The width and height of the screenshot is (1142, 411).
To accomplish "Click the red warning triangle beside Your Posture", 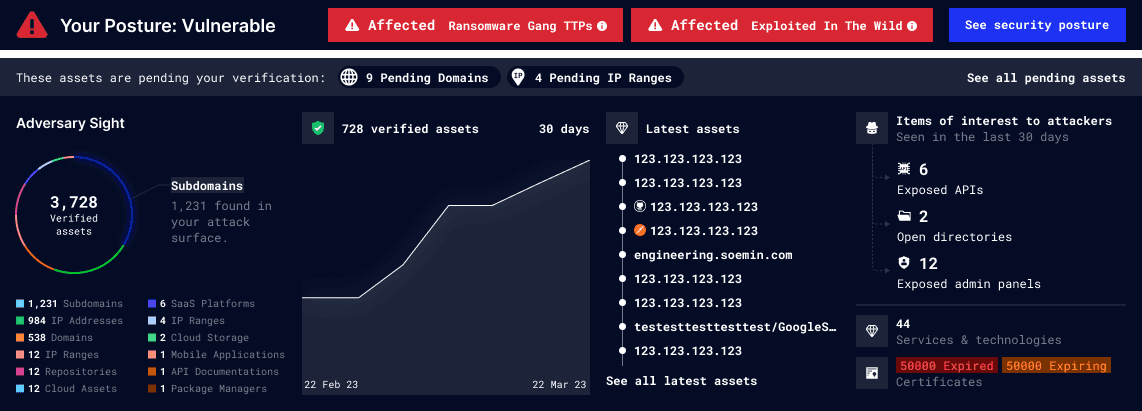I will 32,26.
